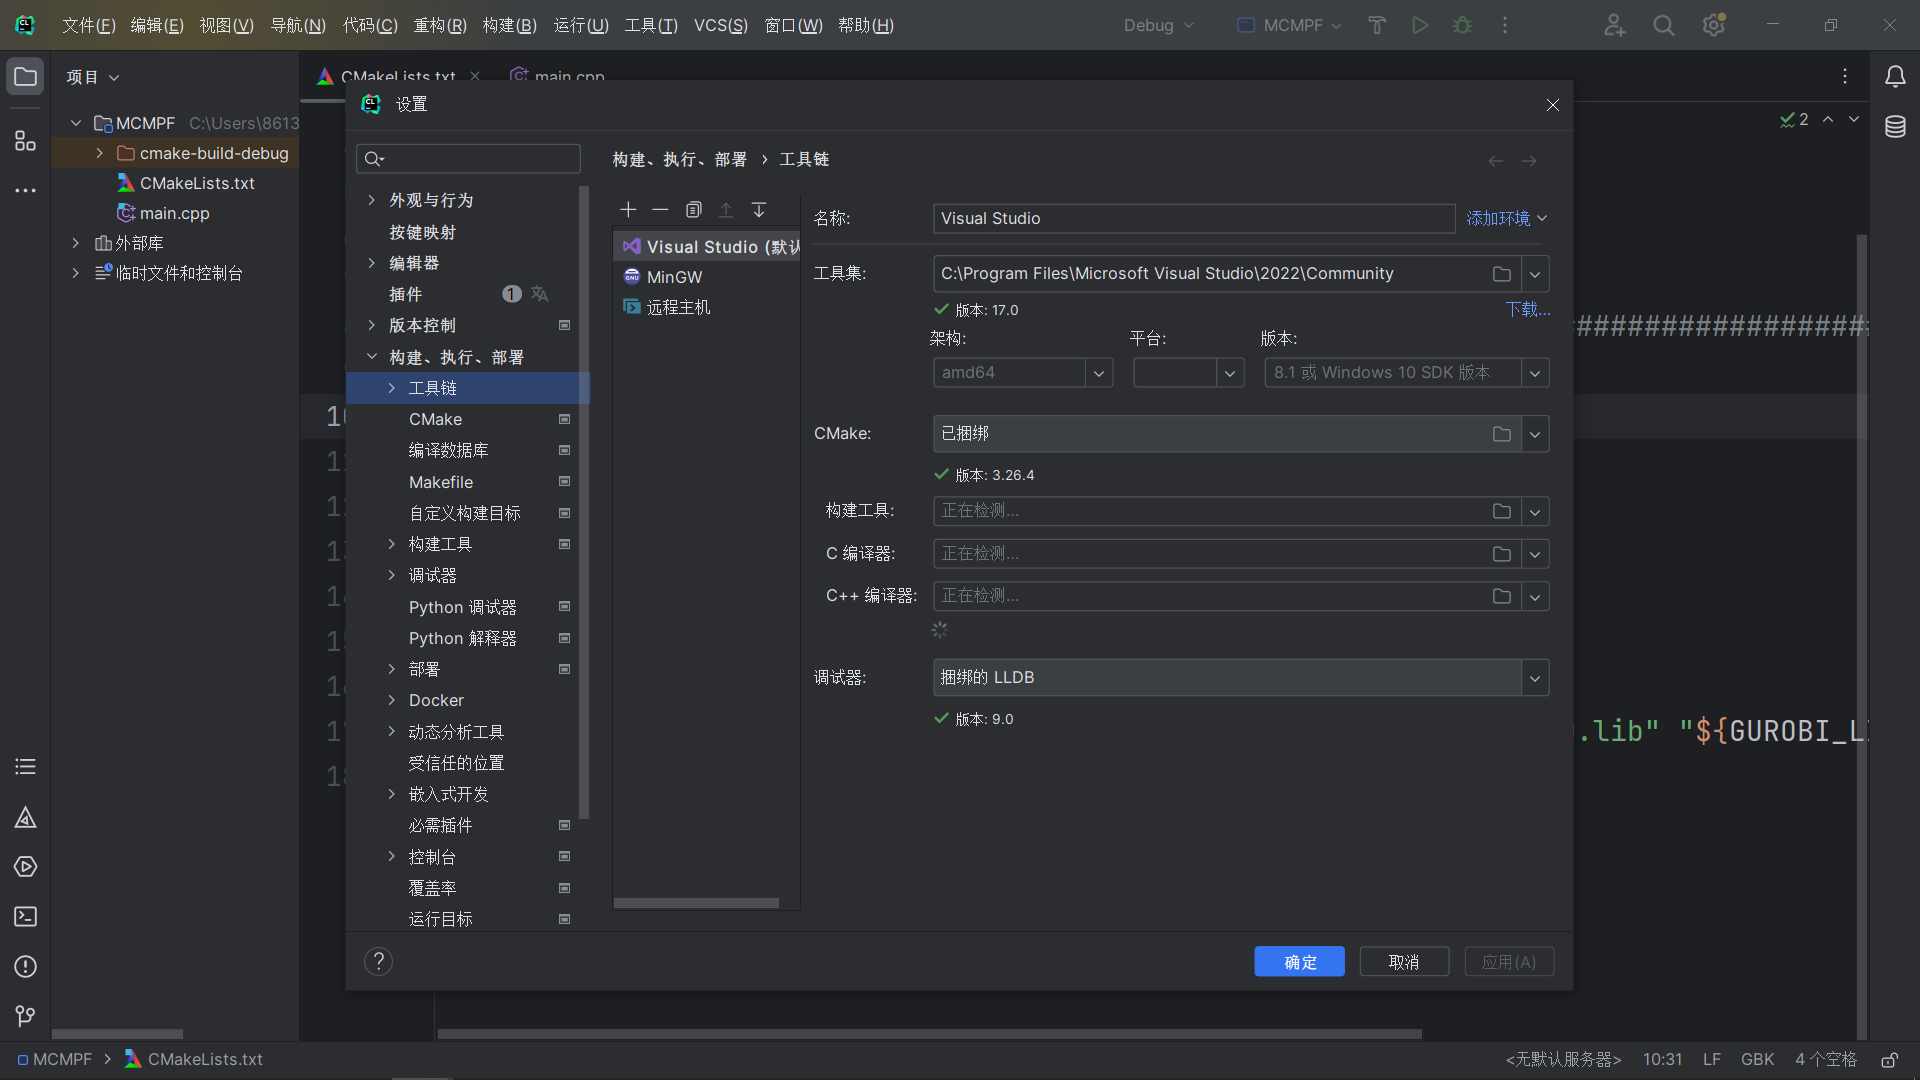
Task: Close the settings dialog
Action: (x=1553, y=105)
